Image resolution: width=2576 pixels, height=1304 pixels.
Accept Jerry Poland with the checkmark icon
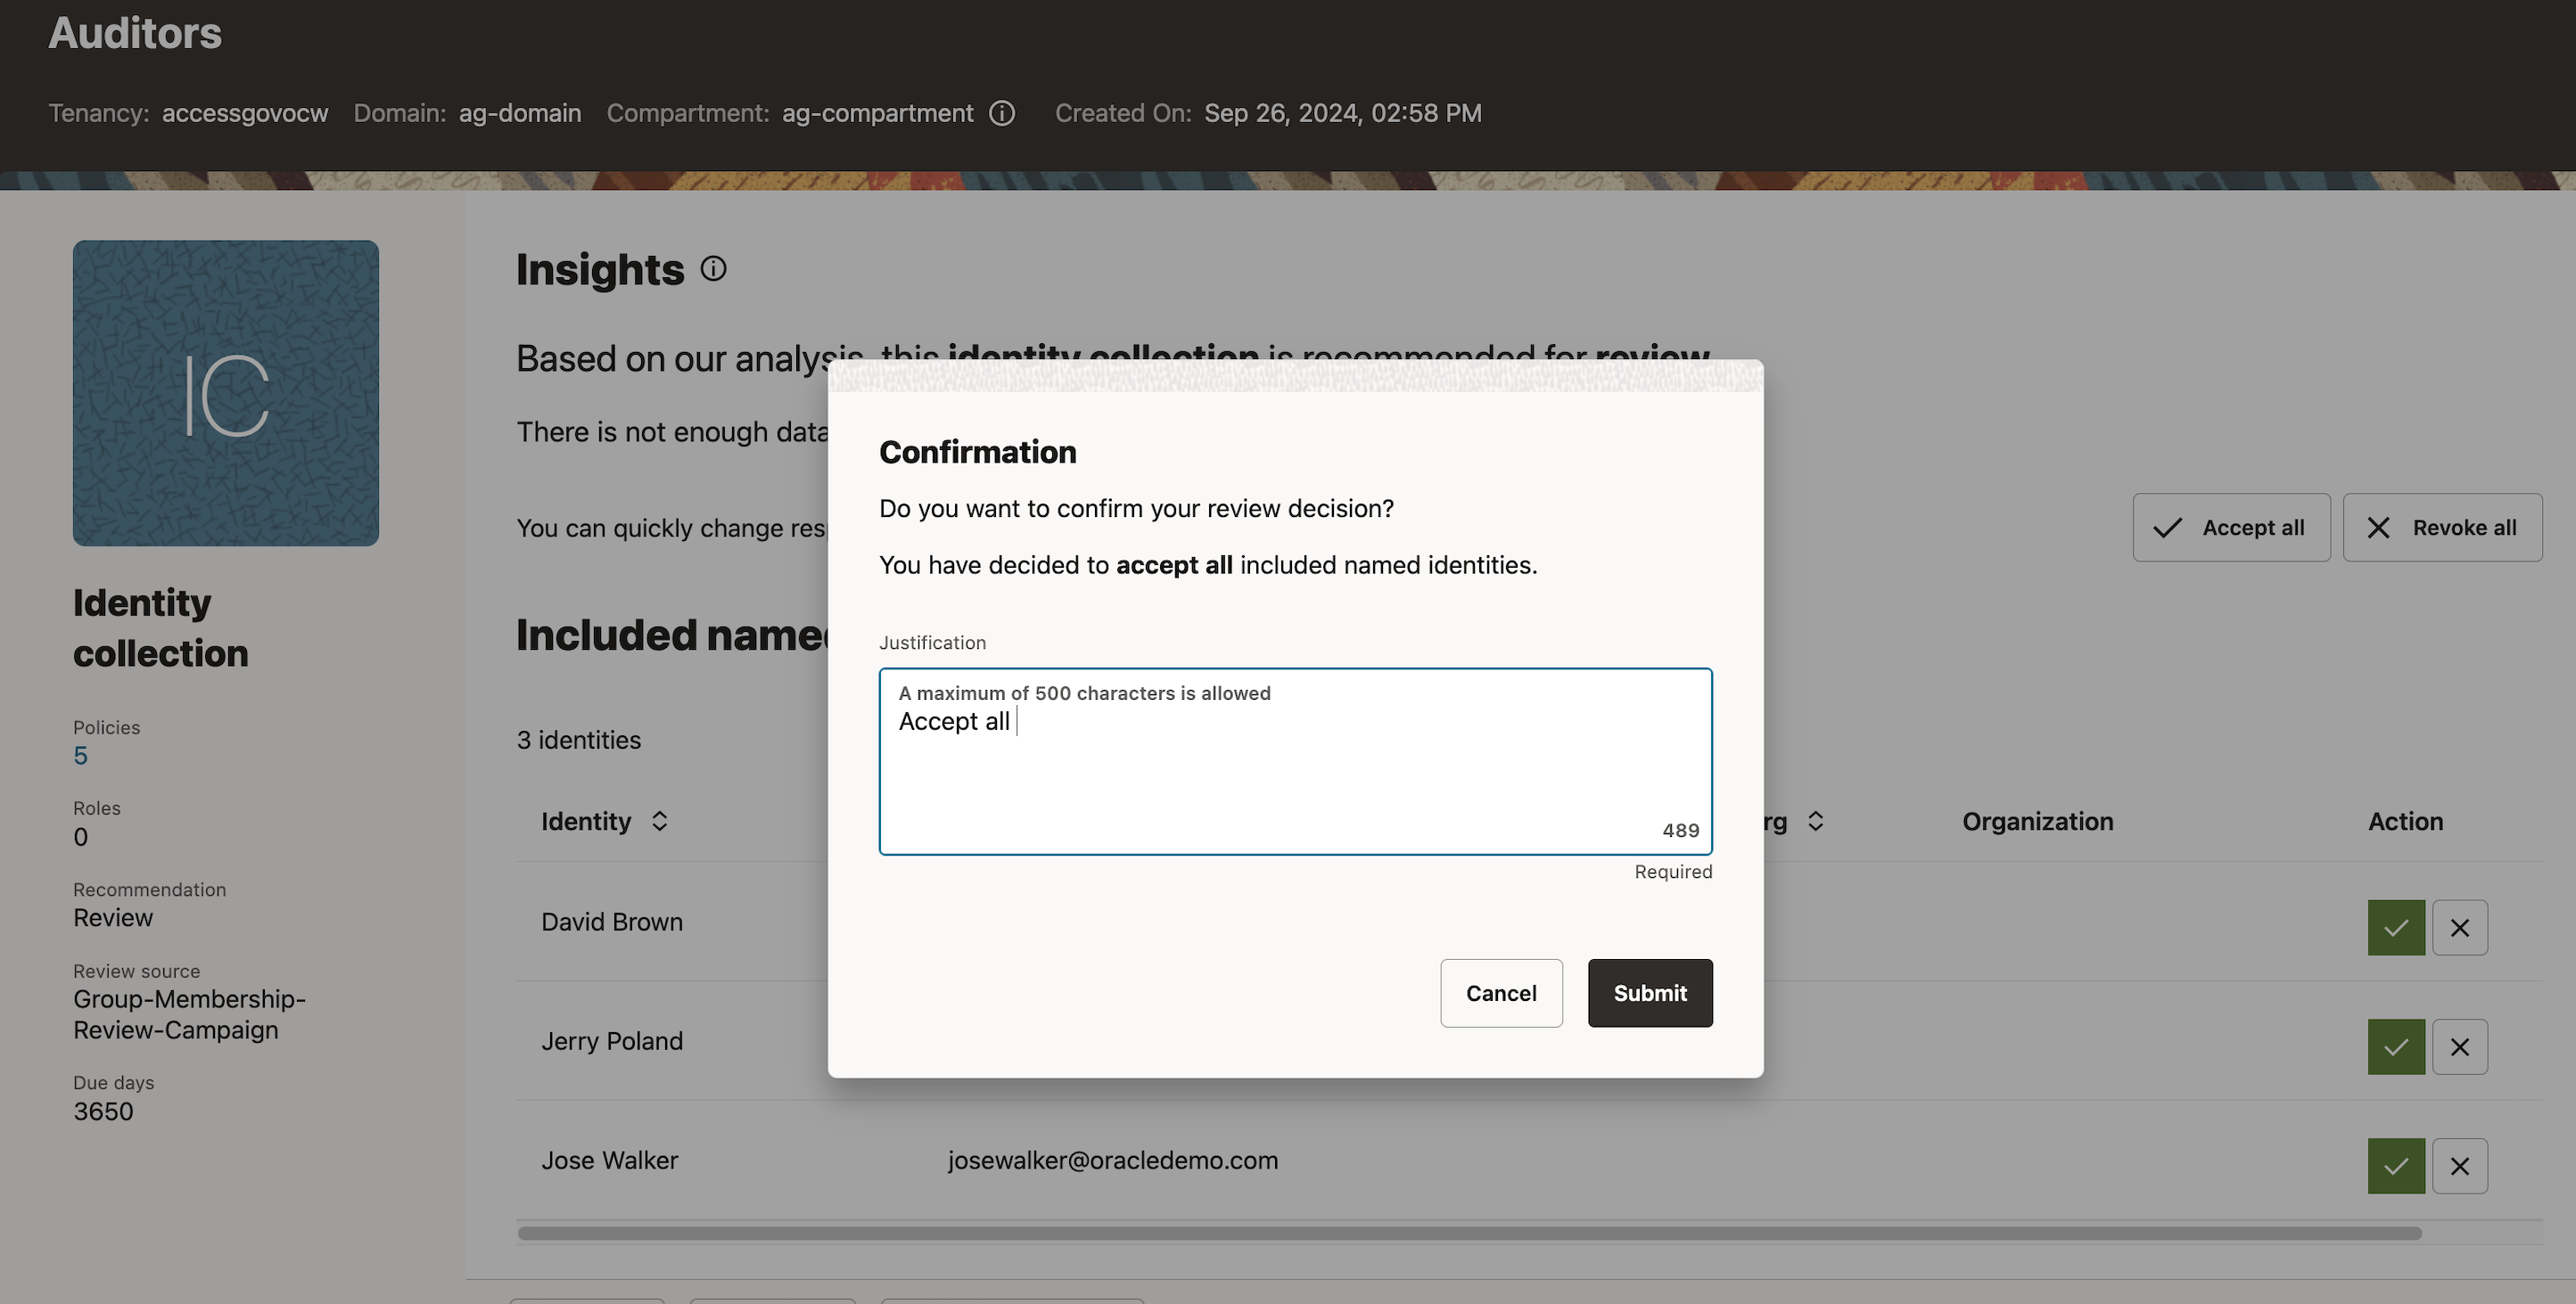pos(2395,1046)
